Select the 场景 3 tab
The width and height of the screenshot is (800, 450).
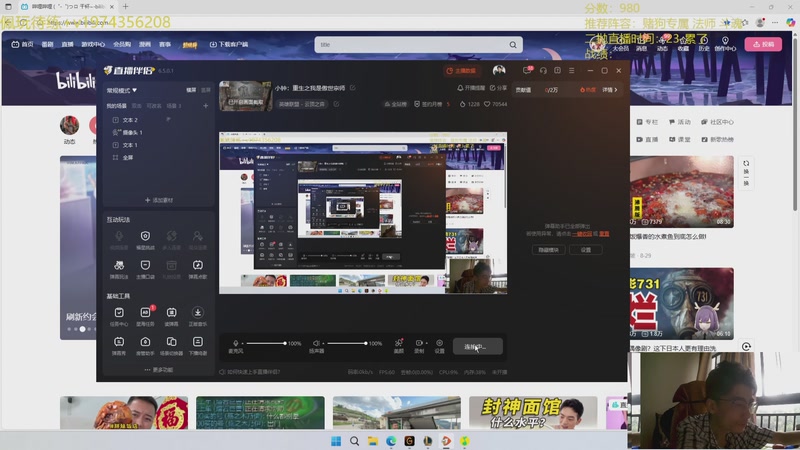point(174,106)
